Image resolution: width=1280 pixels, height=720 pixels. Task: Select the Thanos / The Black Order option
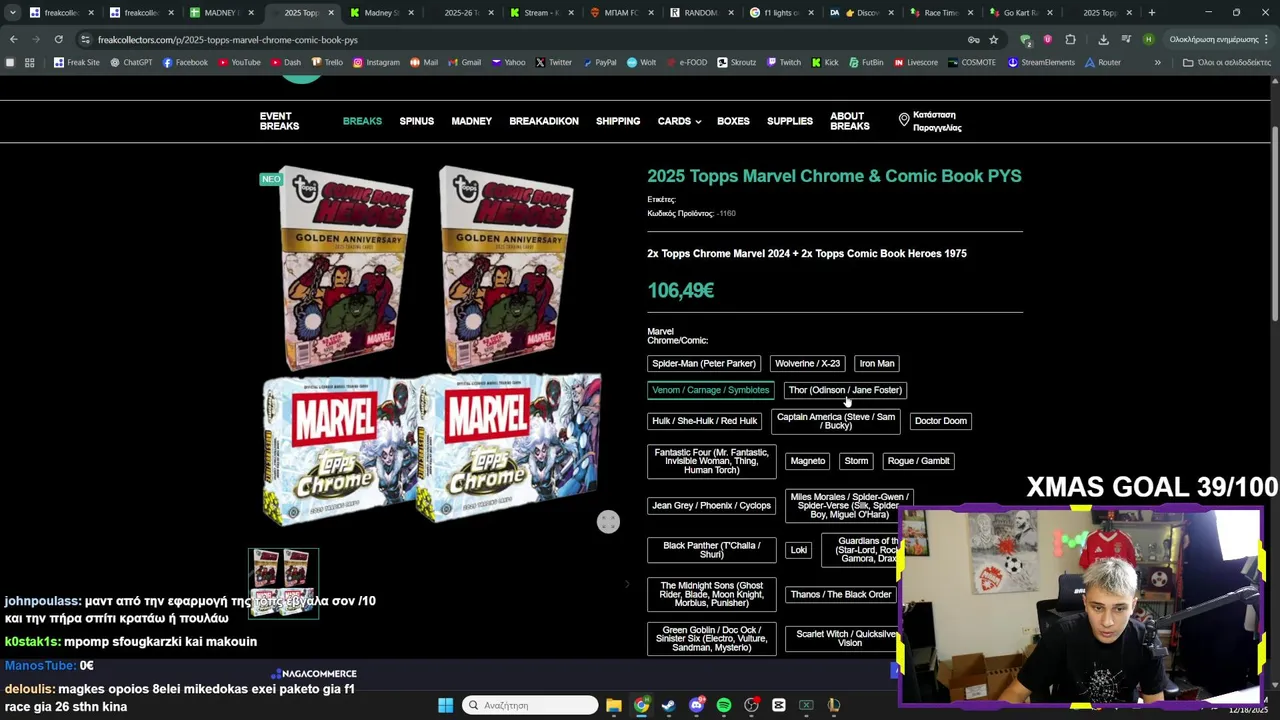pos(841,594)
